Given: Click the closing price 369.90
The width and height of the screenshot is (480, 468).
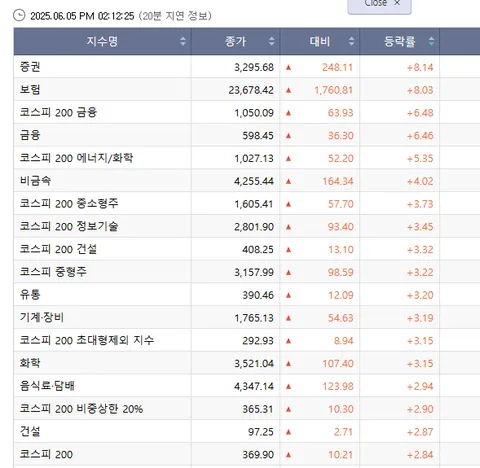Looking at the screenshot, I should (x=258, y=455).
